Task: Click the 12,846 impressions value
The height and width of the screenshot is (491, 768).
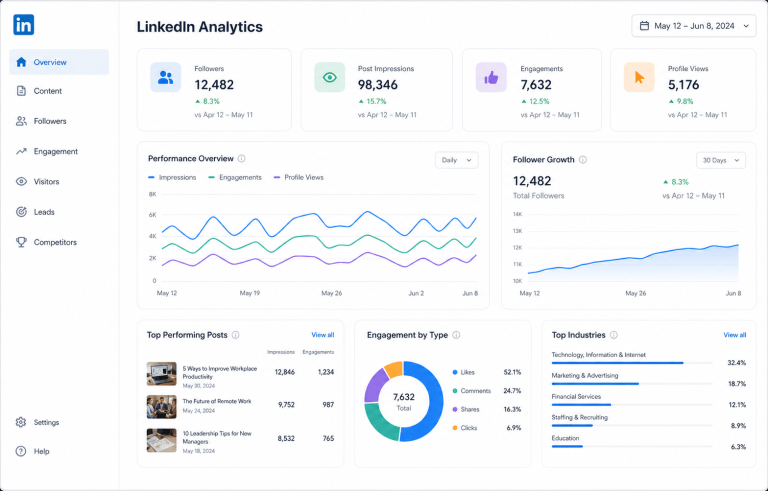Action: click(285, 372)
